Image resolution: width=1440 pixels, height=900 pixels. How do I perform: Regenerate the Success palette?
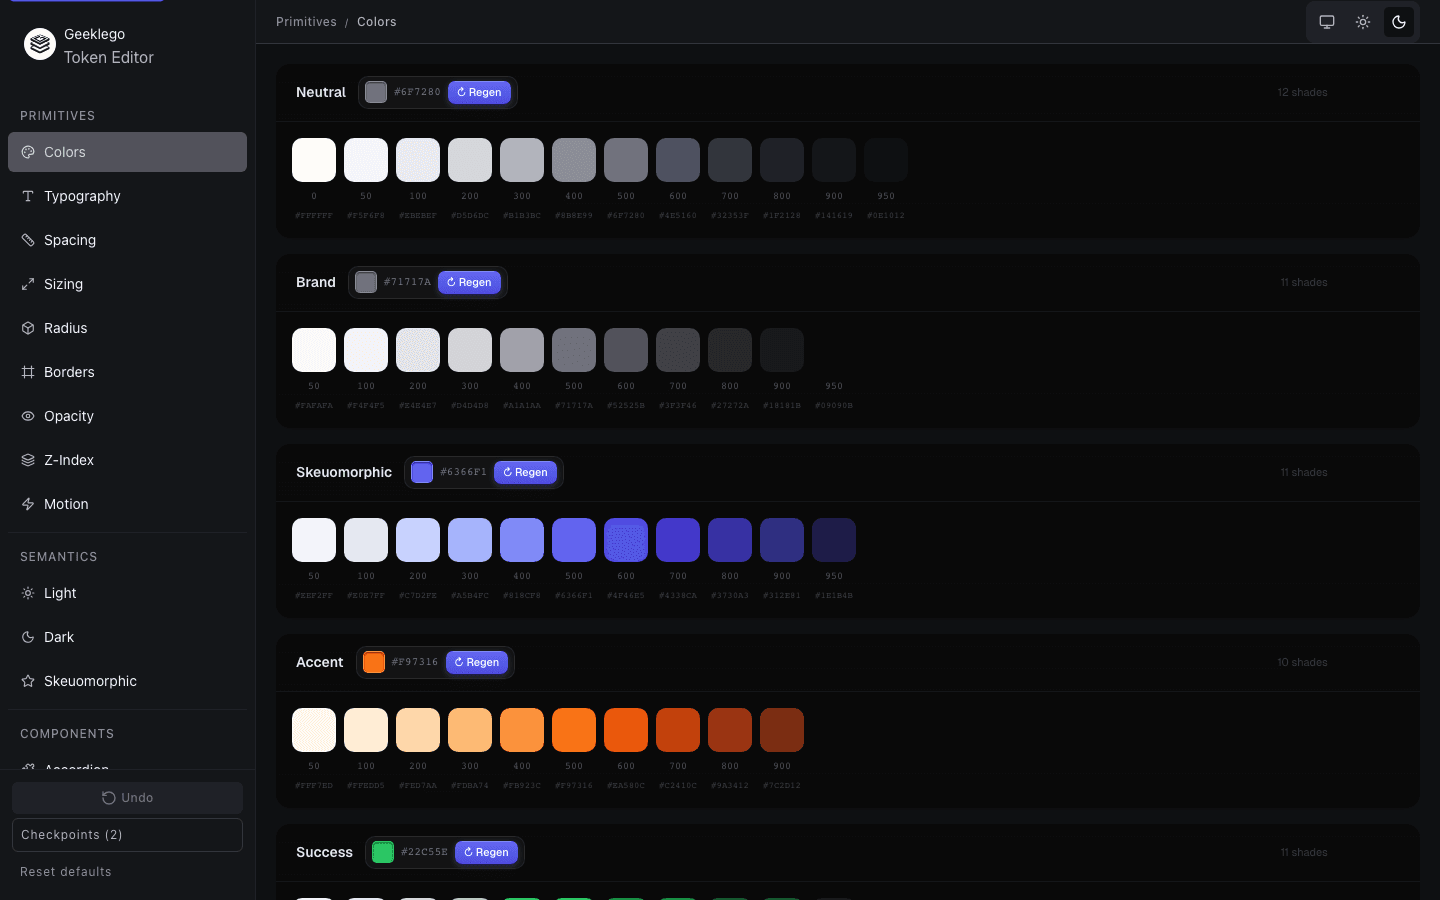coord(486,852)
